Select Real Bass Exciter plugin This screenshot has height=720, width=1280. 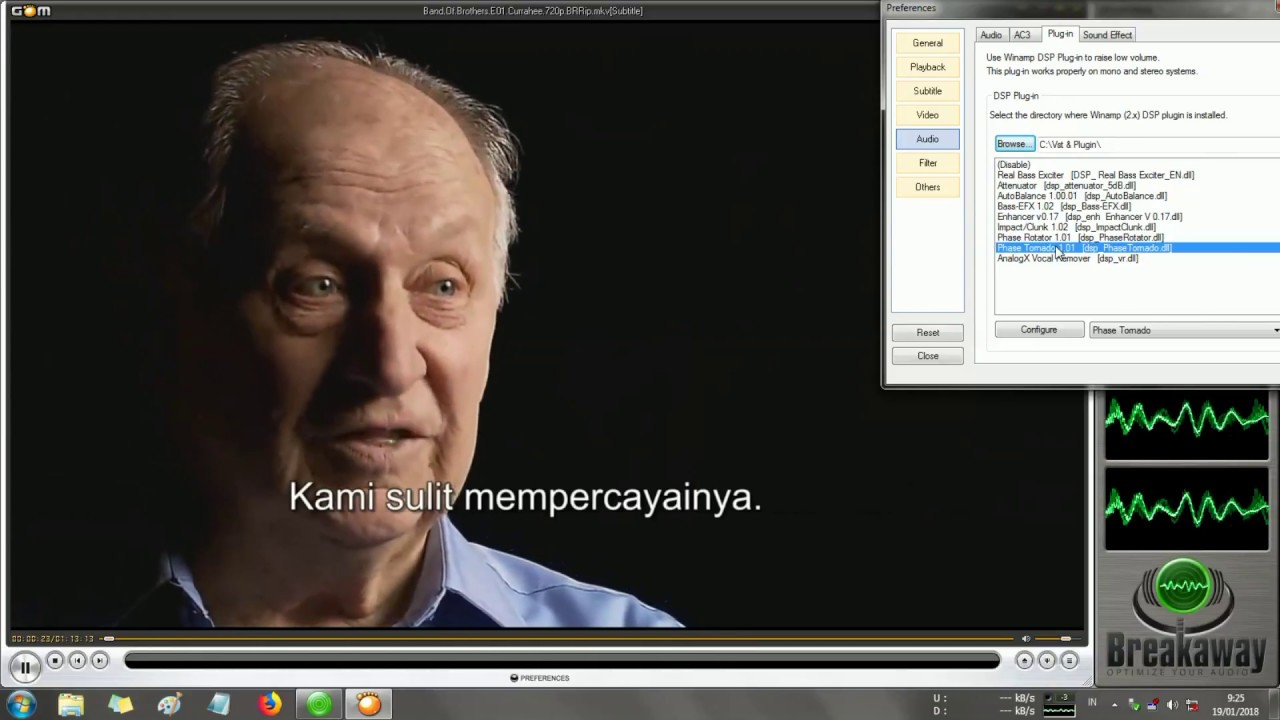1138,175
